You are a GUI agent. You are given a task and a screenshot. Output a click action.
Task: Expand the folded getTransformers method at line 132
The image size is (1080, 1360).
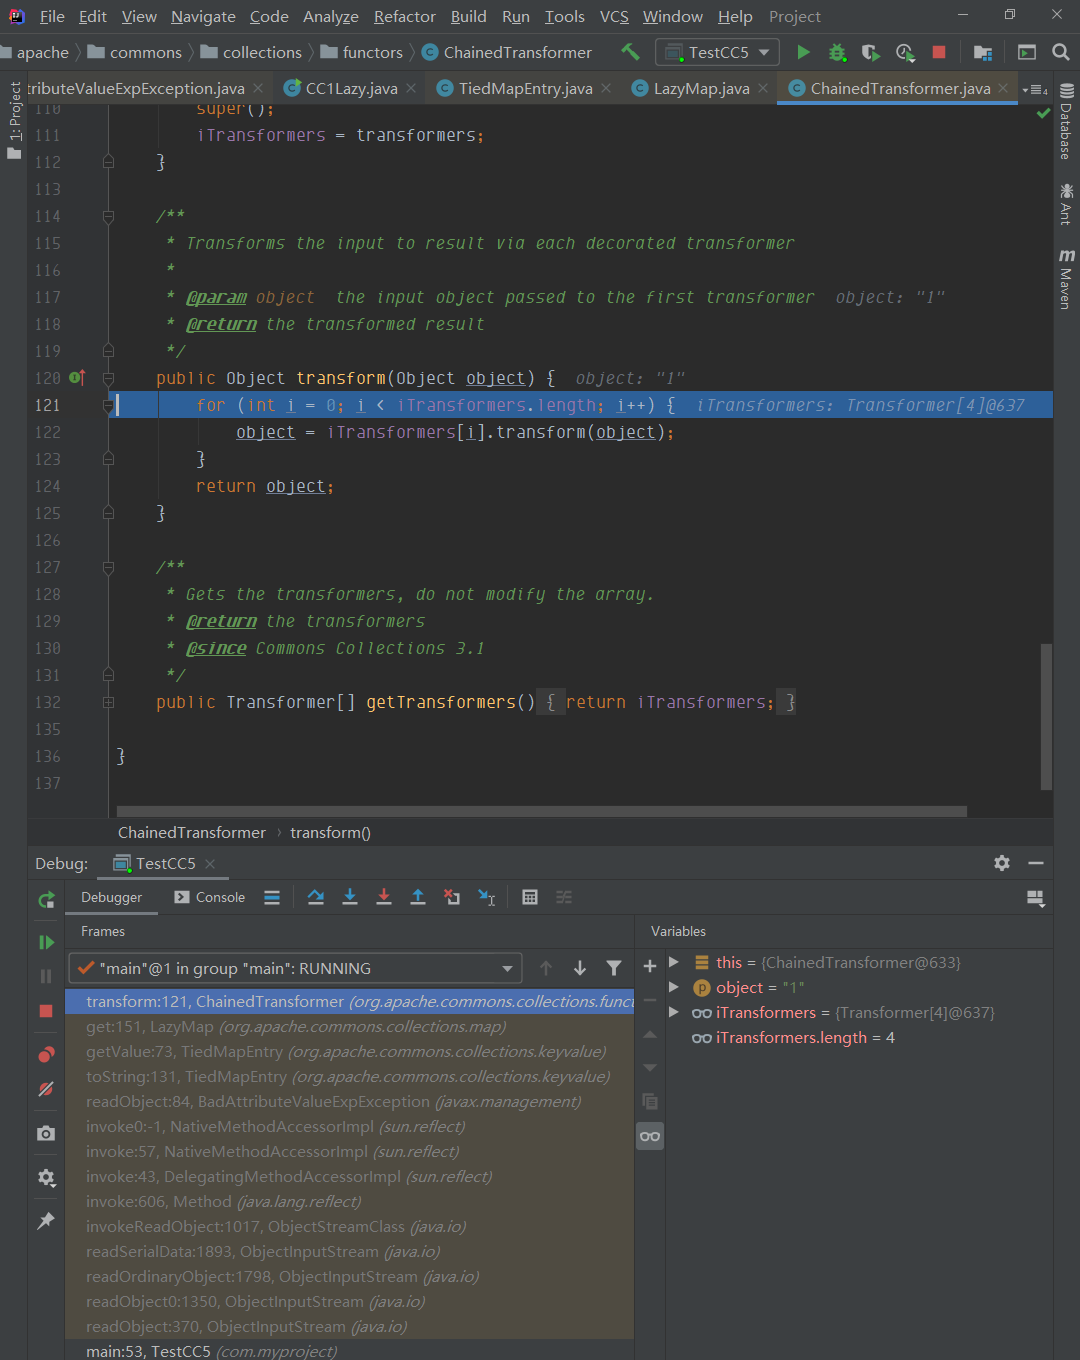108,702
